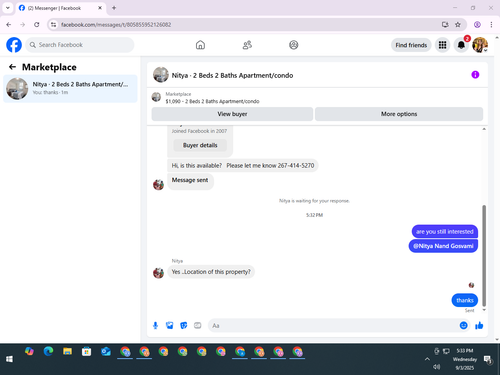Choose a GIF icon
The height and width of the screenshot is (375, 500).
click(198, 326)
